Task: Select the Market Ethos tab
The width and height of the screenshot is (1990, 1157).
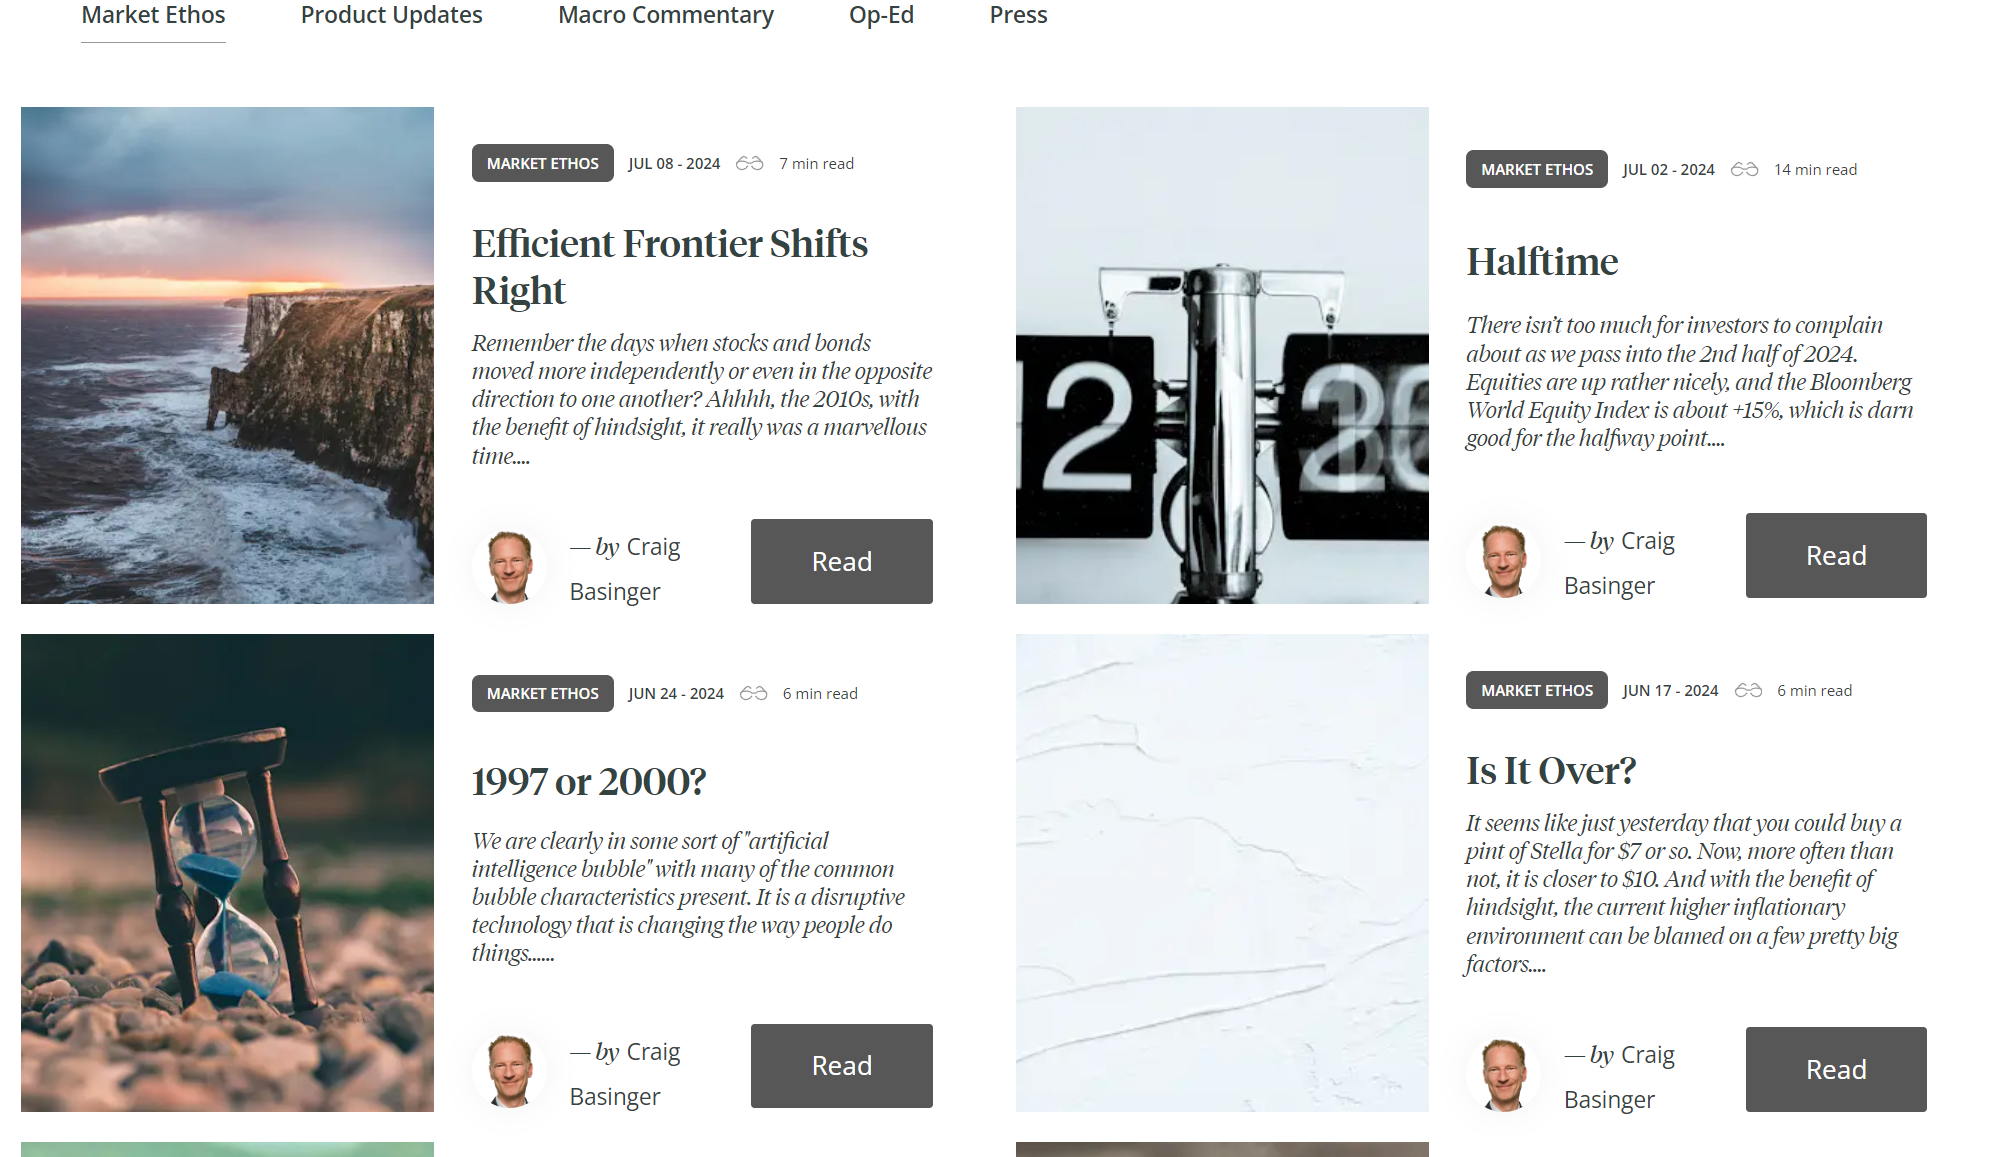Action: 153,15
